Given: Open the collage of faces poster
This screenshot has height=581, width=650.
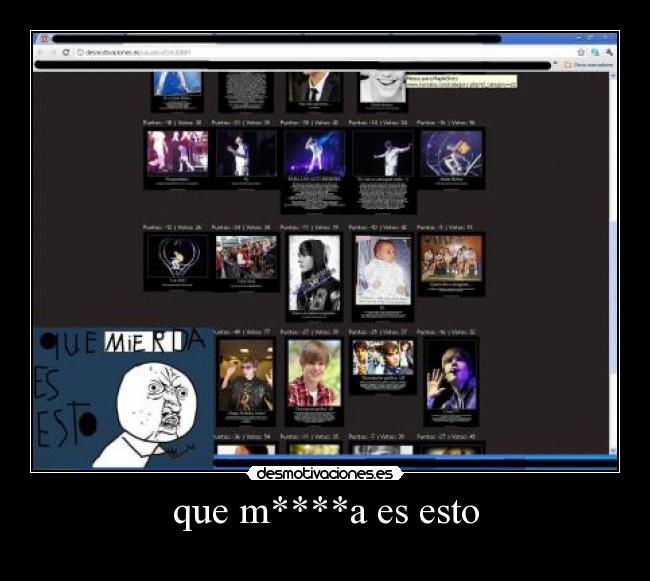Looking at the screenshot, I should click(383, 366).
